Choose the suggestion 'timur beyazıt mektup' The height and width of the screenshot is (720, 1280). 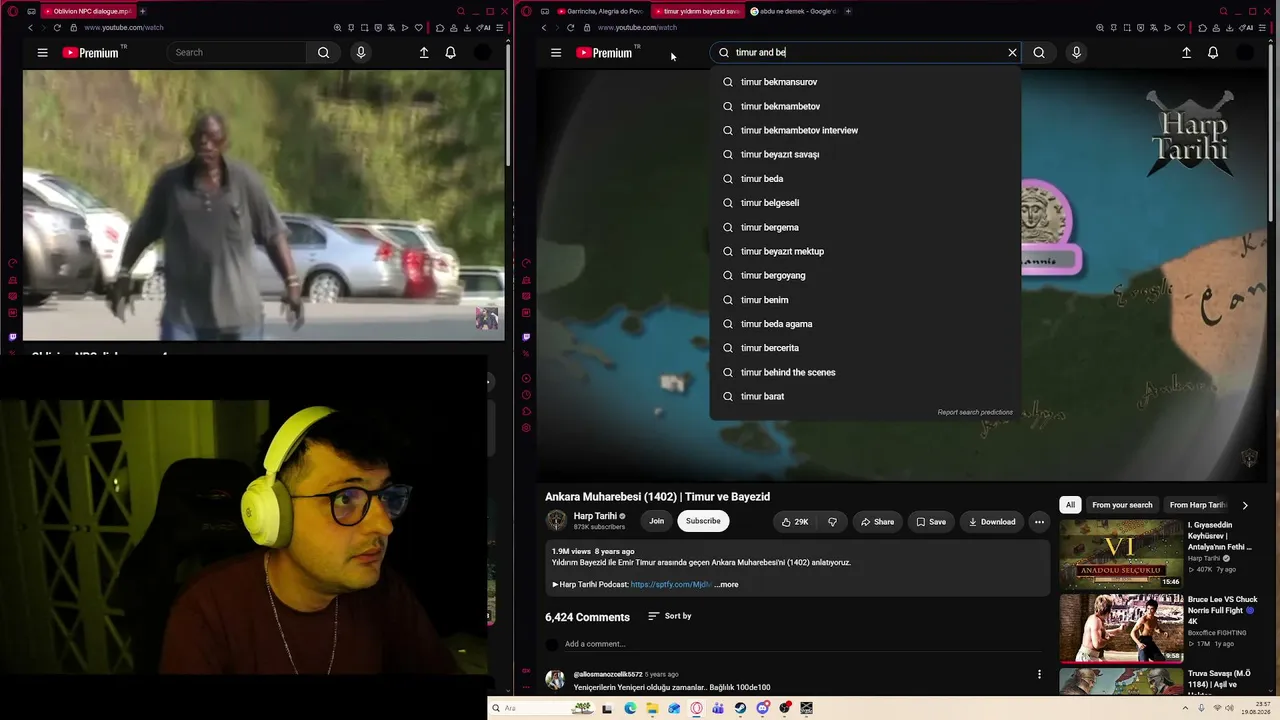(x=865, y=251)
